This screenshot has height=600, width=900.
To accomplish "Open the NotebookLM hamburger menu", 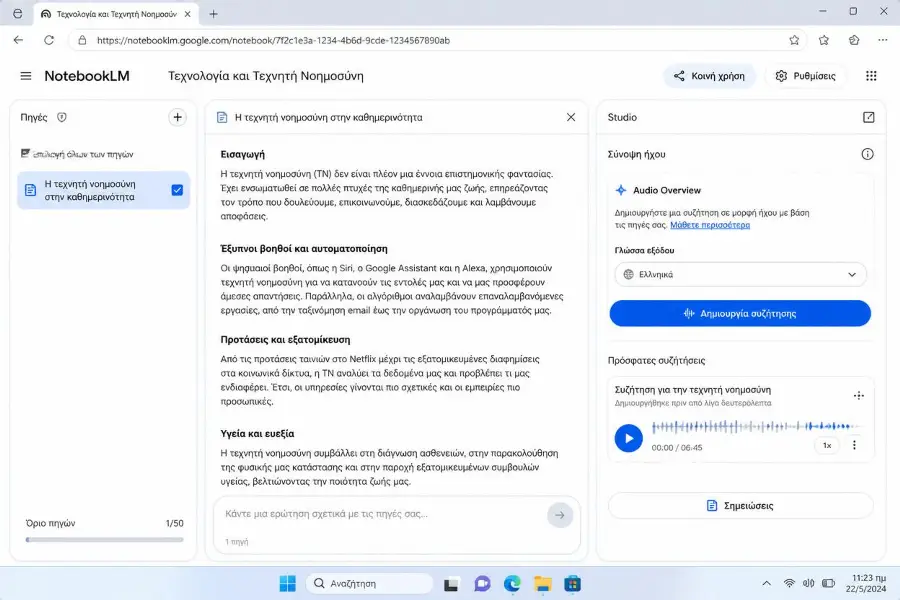I will [26, 76].
